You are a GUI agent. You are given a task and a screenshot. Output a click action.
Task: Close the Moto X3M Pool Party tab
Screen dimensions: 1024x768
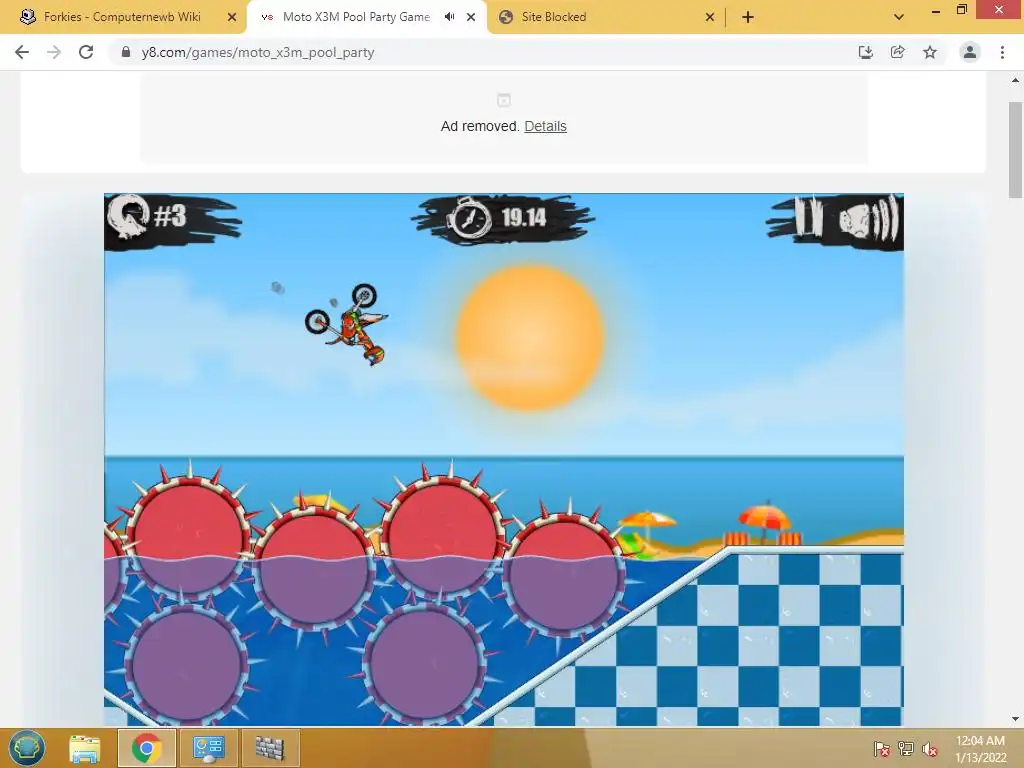point(471,17)
